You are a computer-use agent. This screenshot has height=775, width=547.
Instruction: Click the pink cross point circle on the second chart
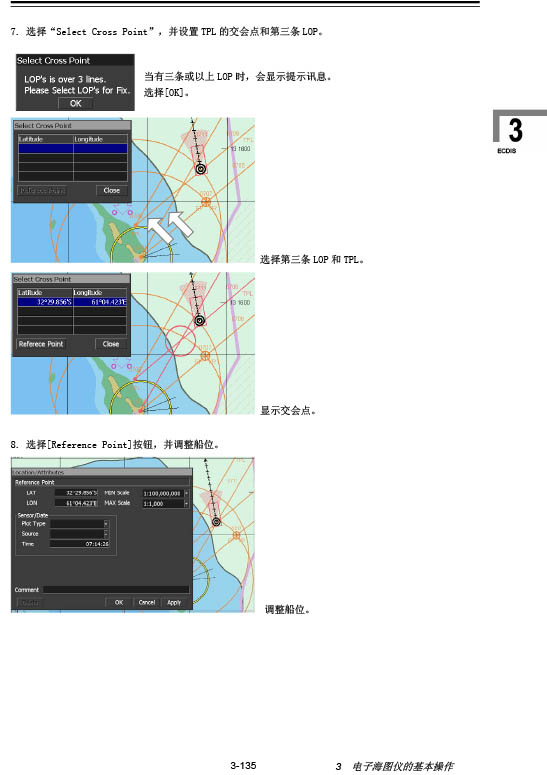click(180, 340)
